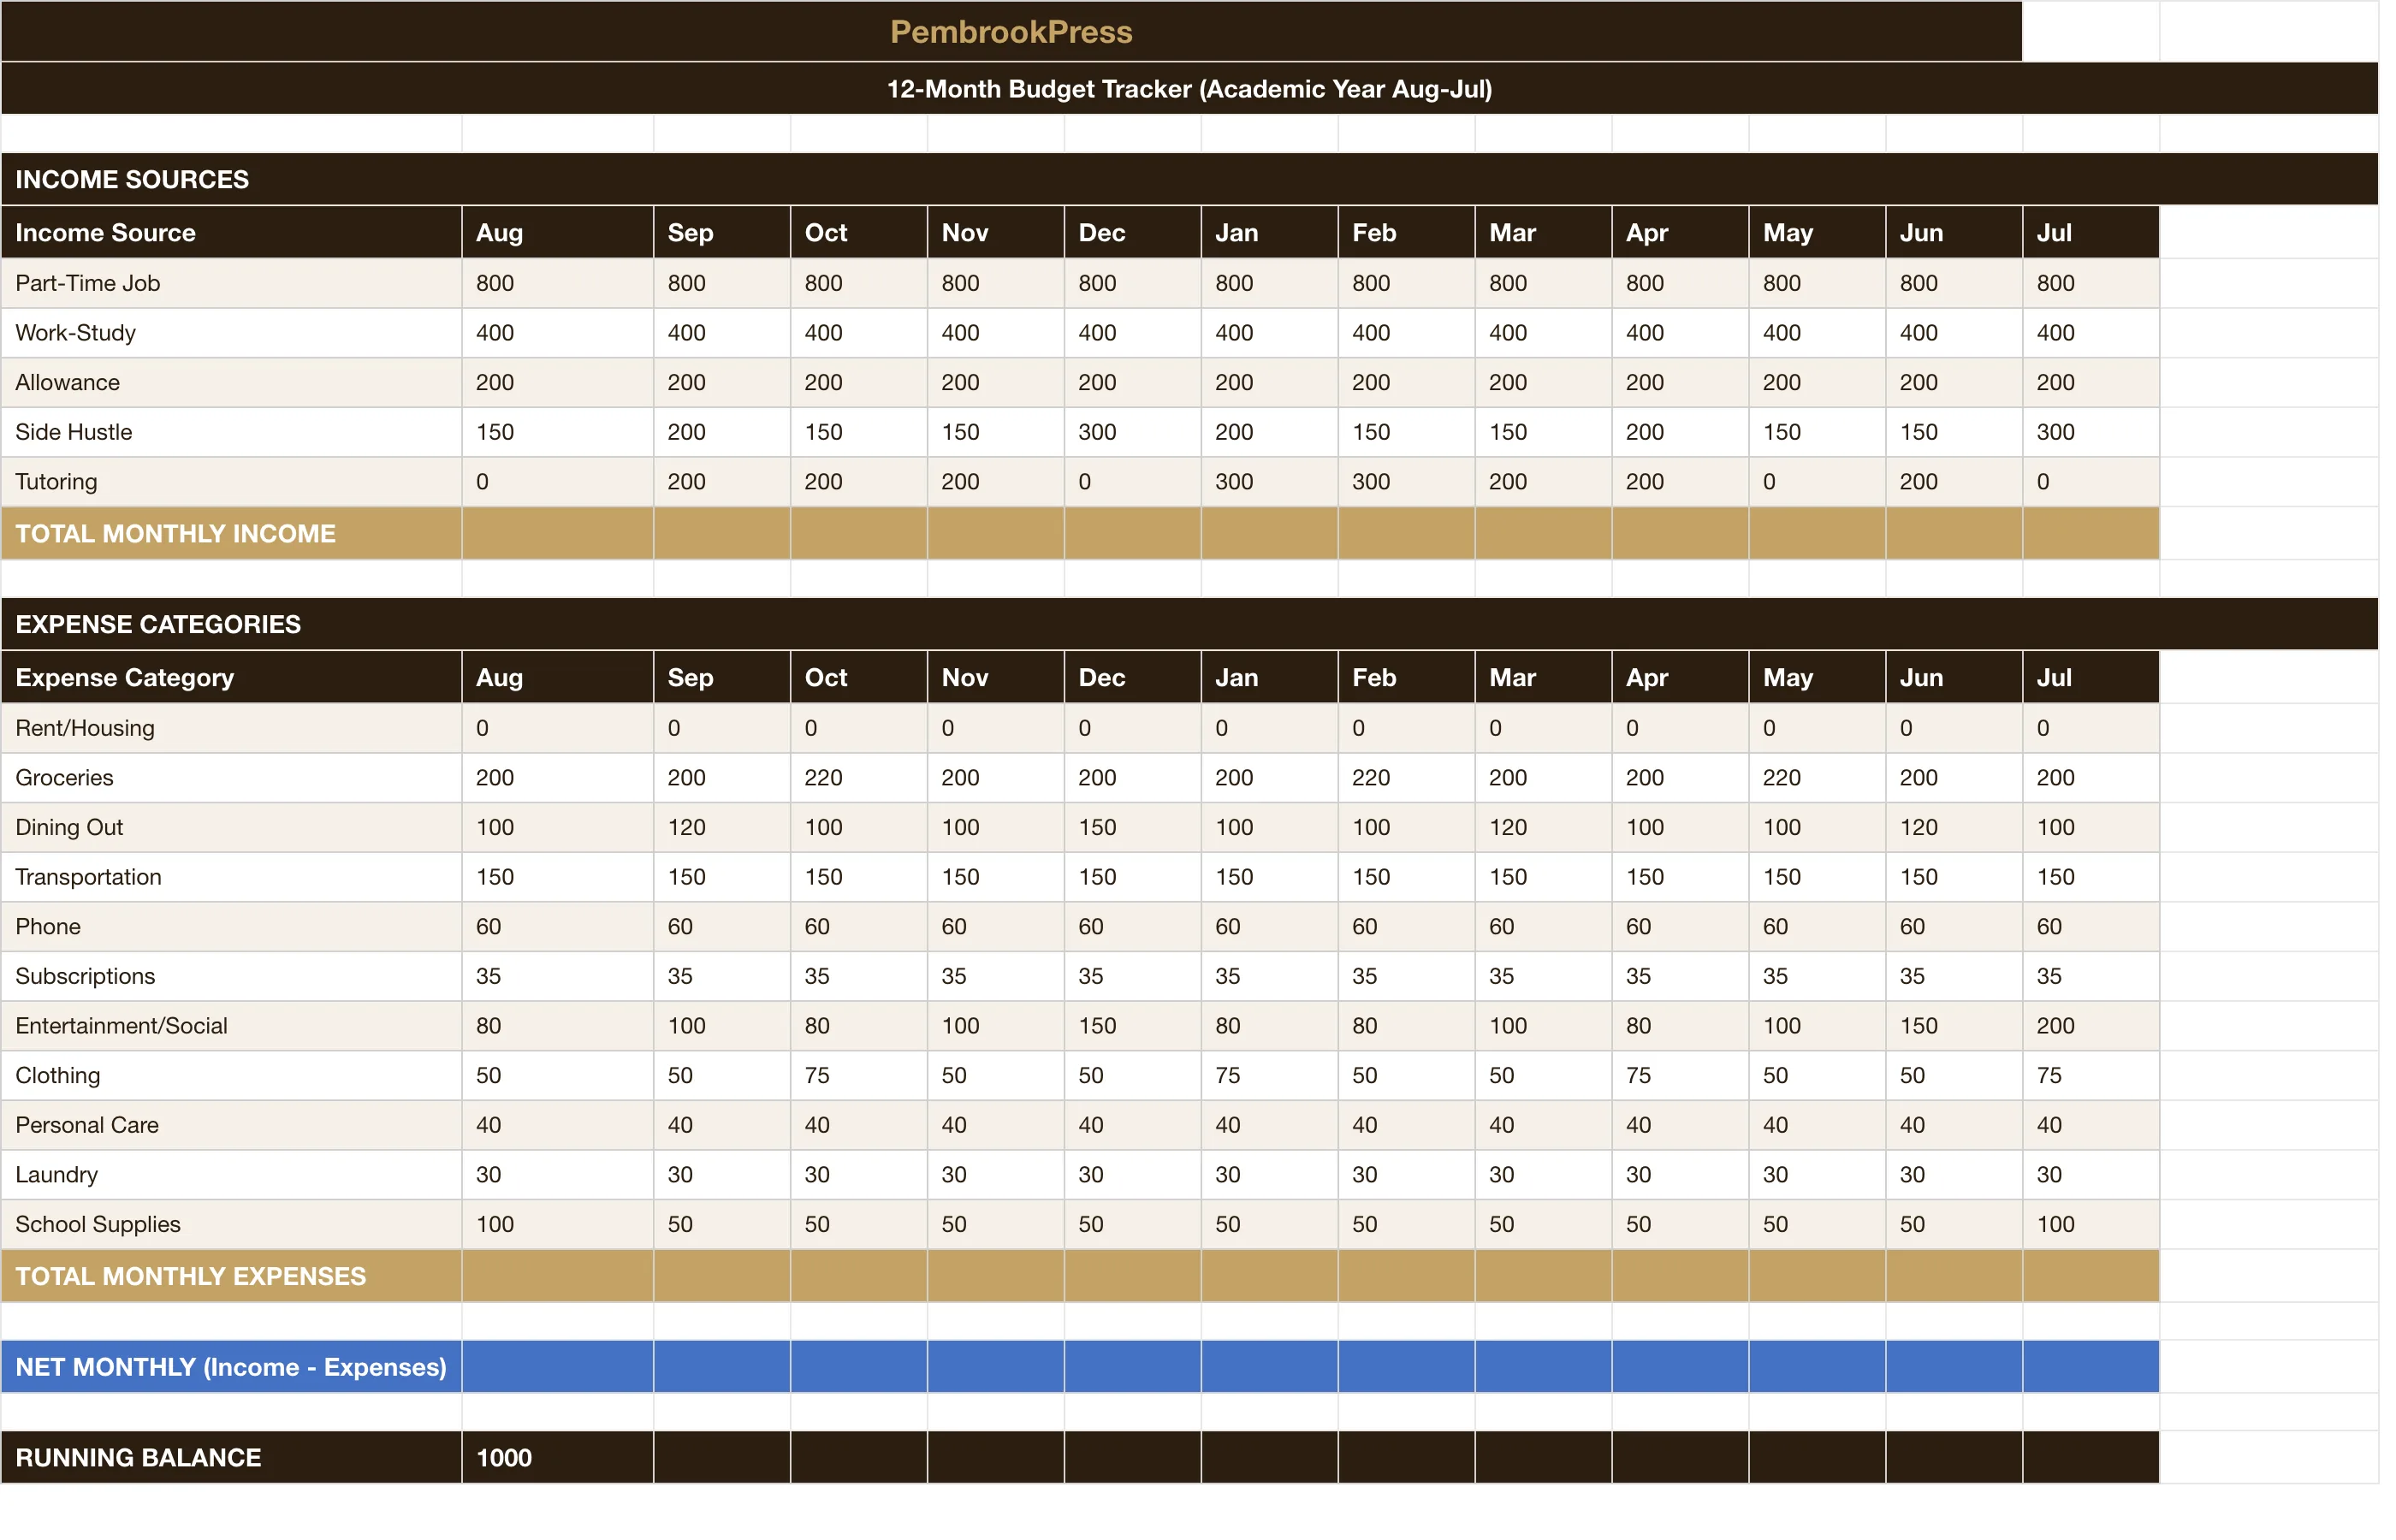
Task: Click the RUNNING BALANCE label cell
Action: (231, 1458)
